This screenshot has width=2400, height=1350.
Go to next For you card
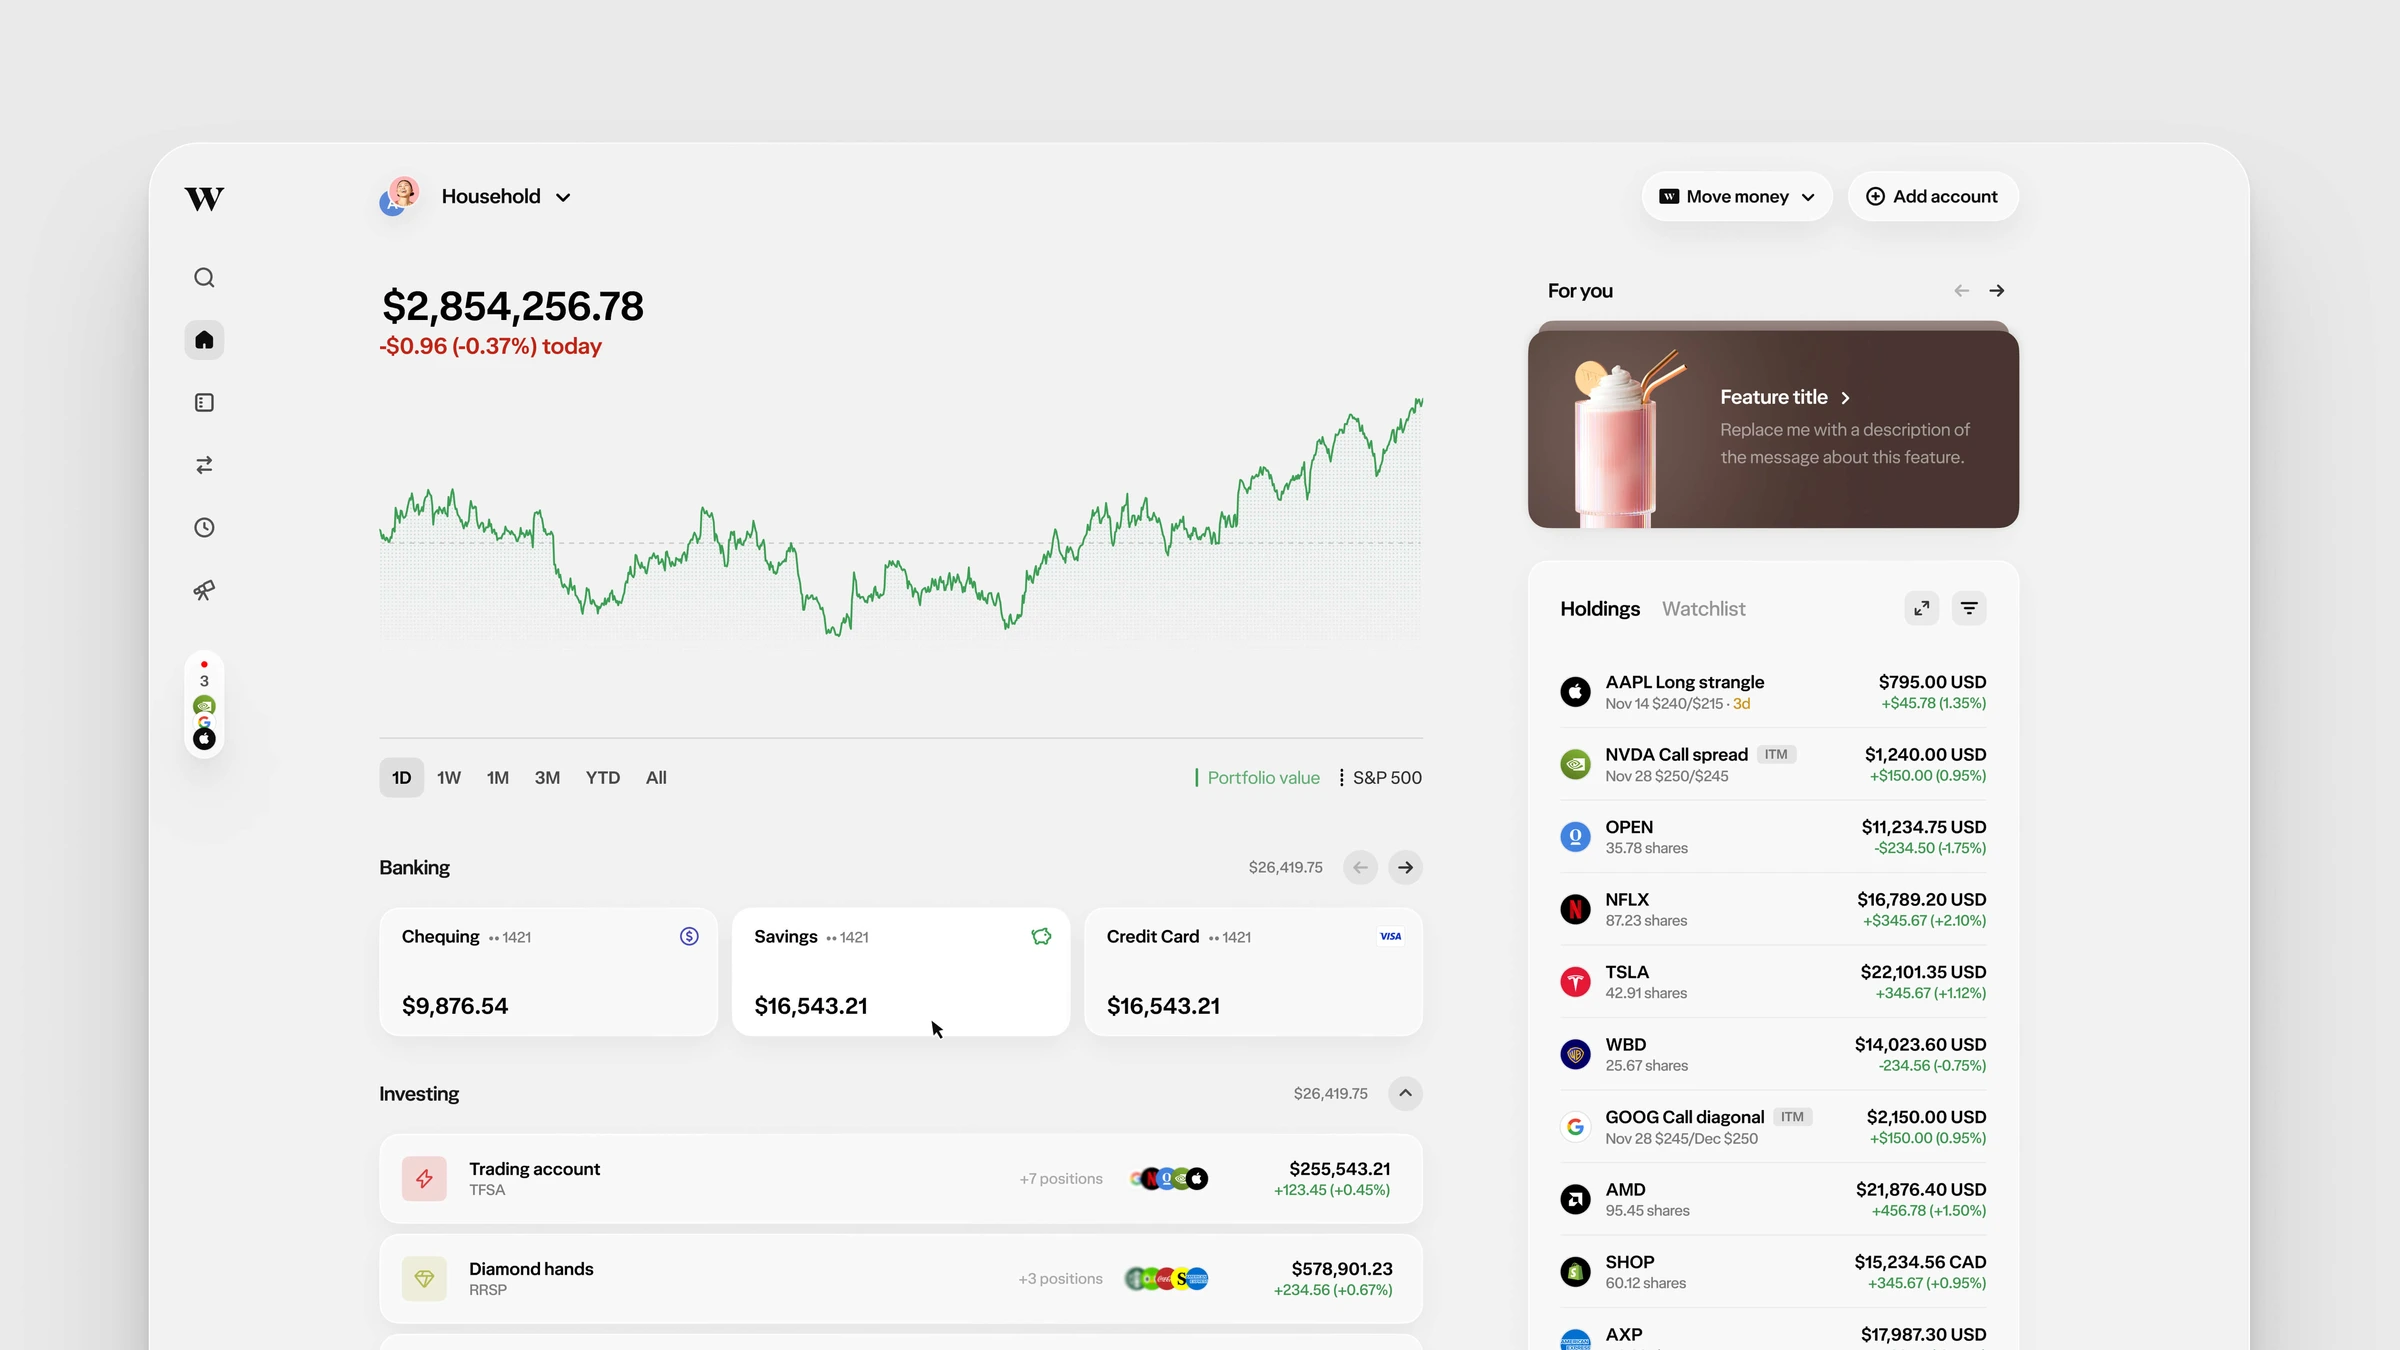tap(1997, 291)
